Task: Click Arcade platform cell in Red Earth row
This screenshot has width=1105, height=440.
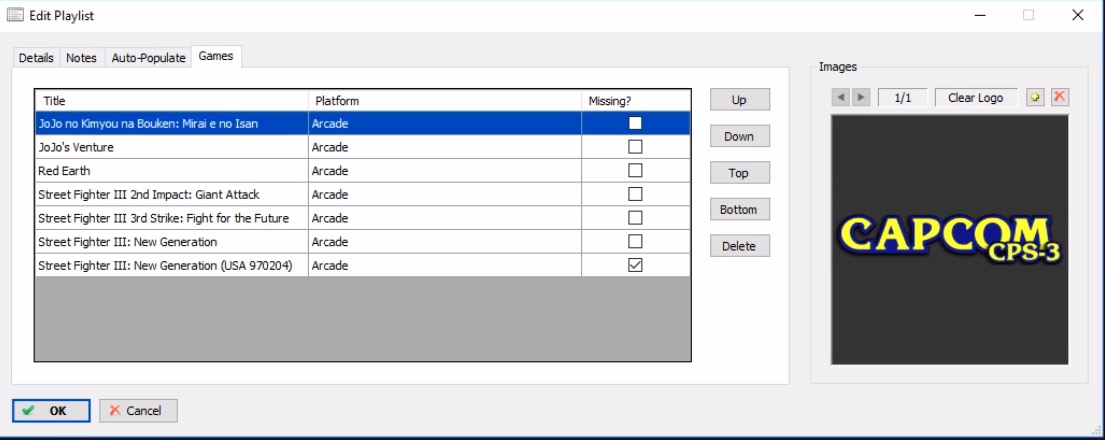Action: [x=445, y=171]
